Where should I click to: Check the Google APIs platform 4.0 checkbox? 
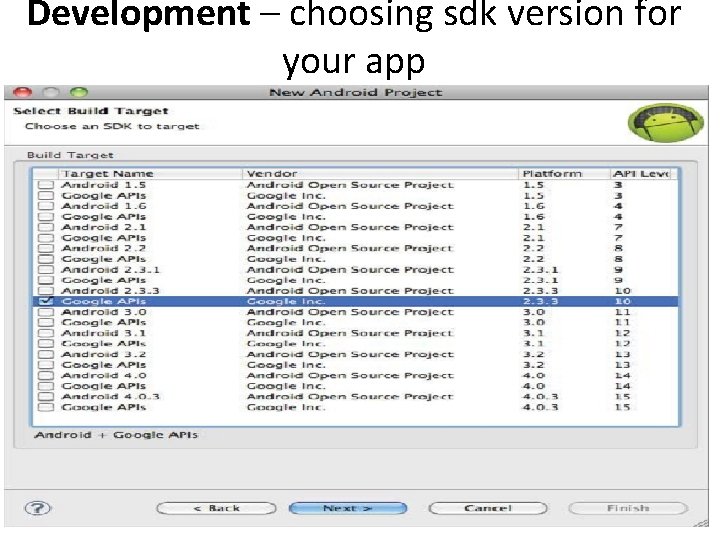click(46, 386)
